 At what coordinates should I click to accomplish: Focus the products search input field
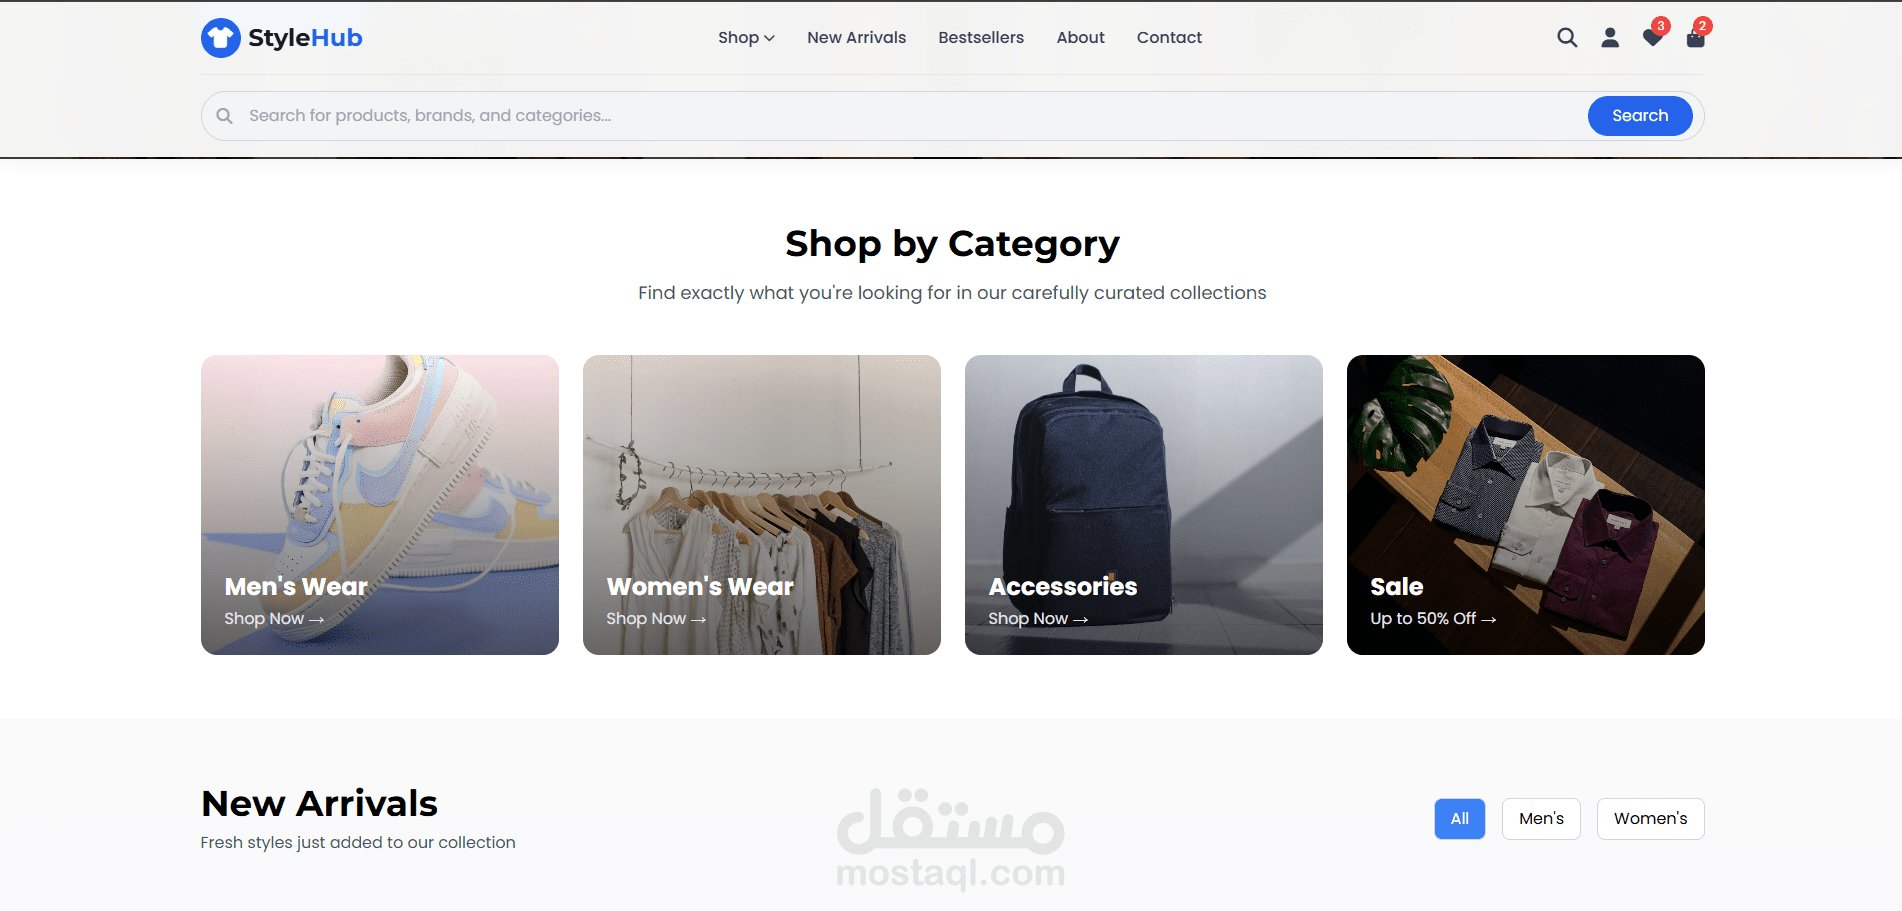pyautogui.click(x=910, y=116)
